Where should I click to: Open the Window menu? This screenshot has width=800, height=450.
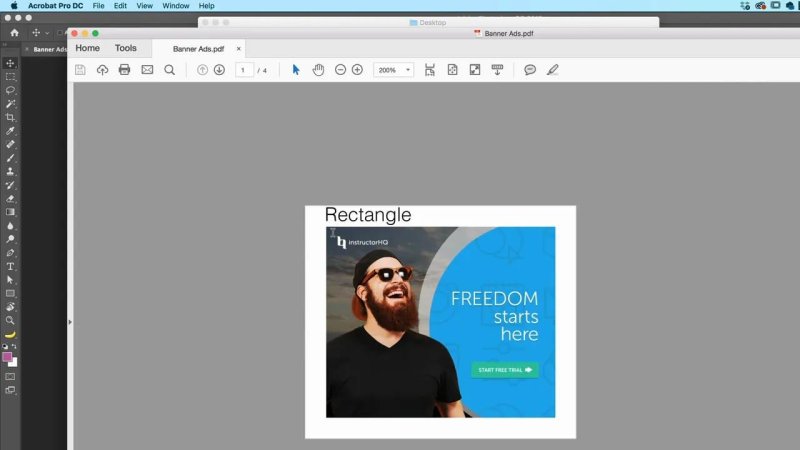176,6
